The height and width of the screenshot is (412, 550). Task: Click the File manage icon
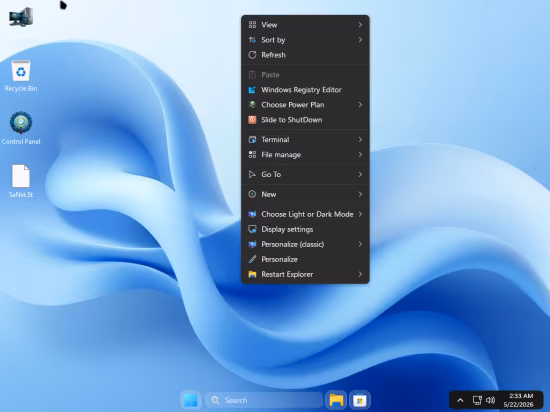(x=252, y=155)
